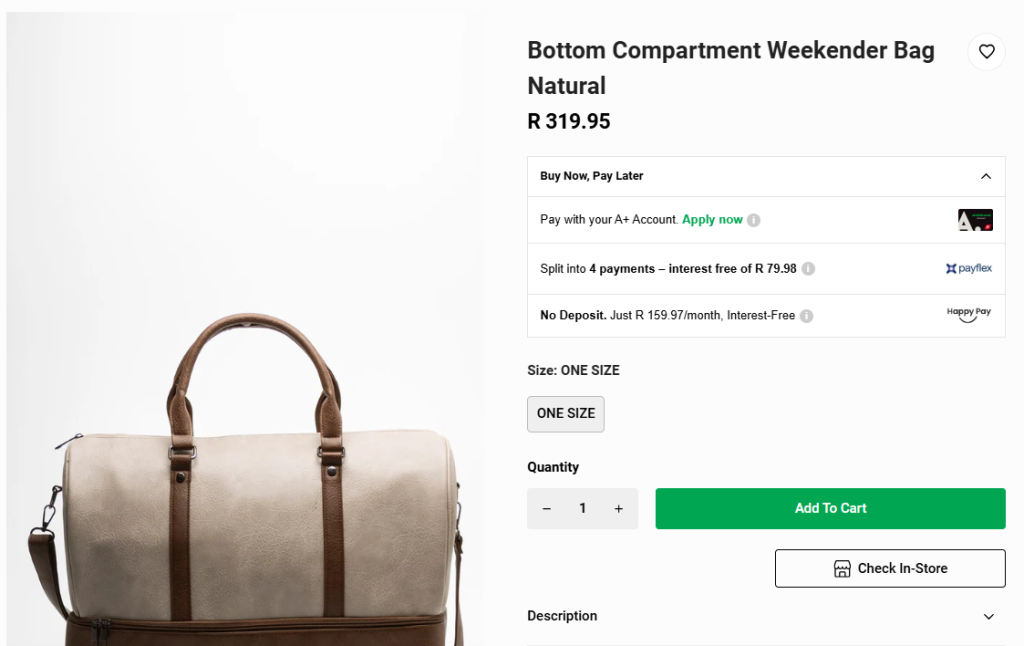Image resolution: width=1024 pixels, height=646 pixels.
Task: Click the A+ Account logo
Action: point(974,219)
